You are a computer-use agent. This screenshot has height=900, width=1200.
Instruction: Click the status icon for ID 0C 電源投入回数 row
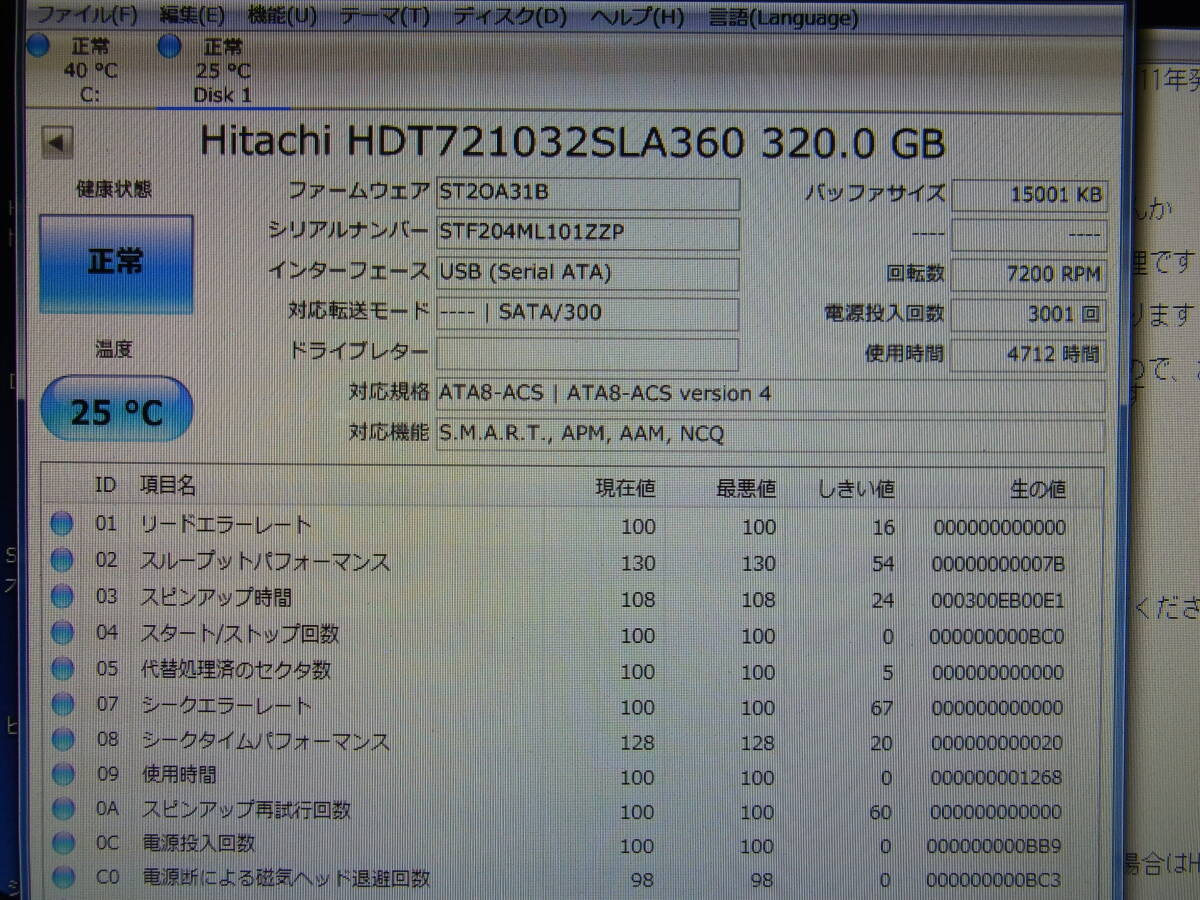pyautogui.click(x=62, y=843)
